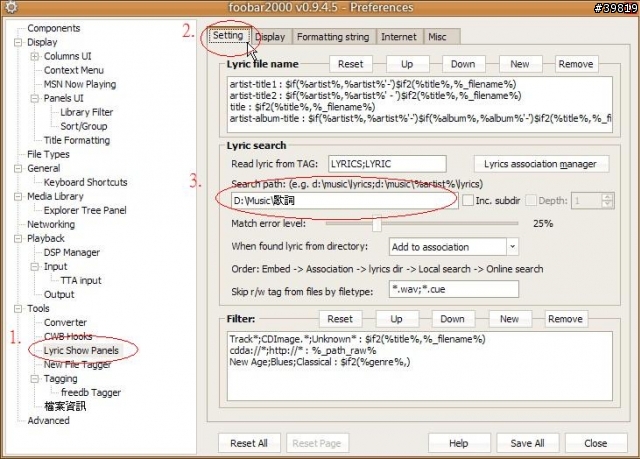Screen dimensions: 640x459
Task: Select Context Menu tree item
Action: click(x=74, y=70)
